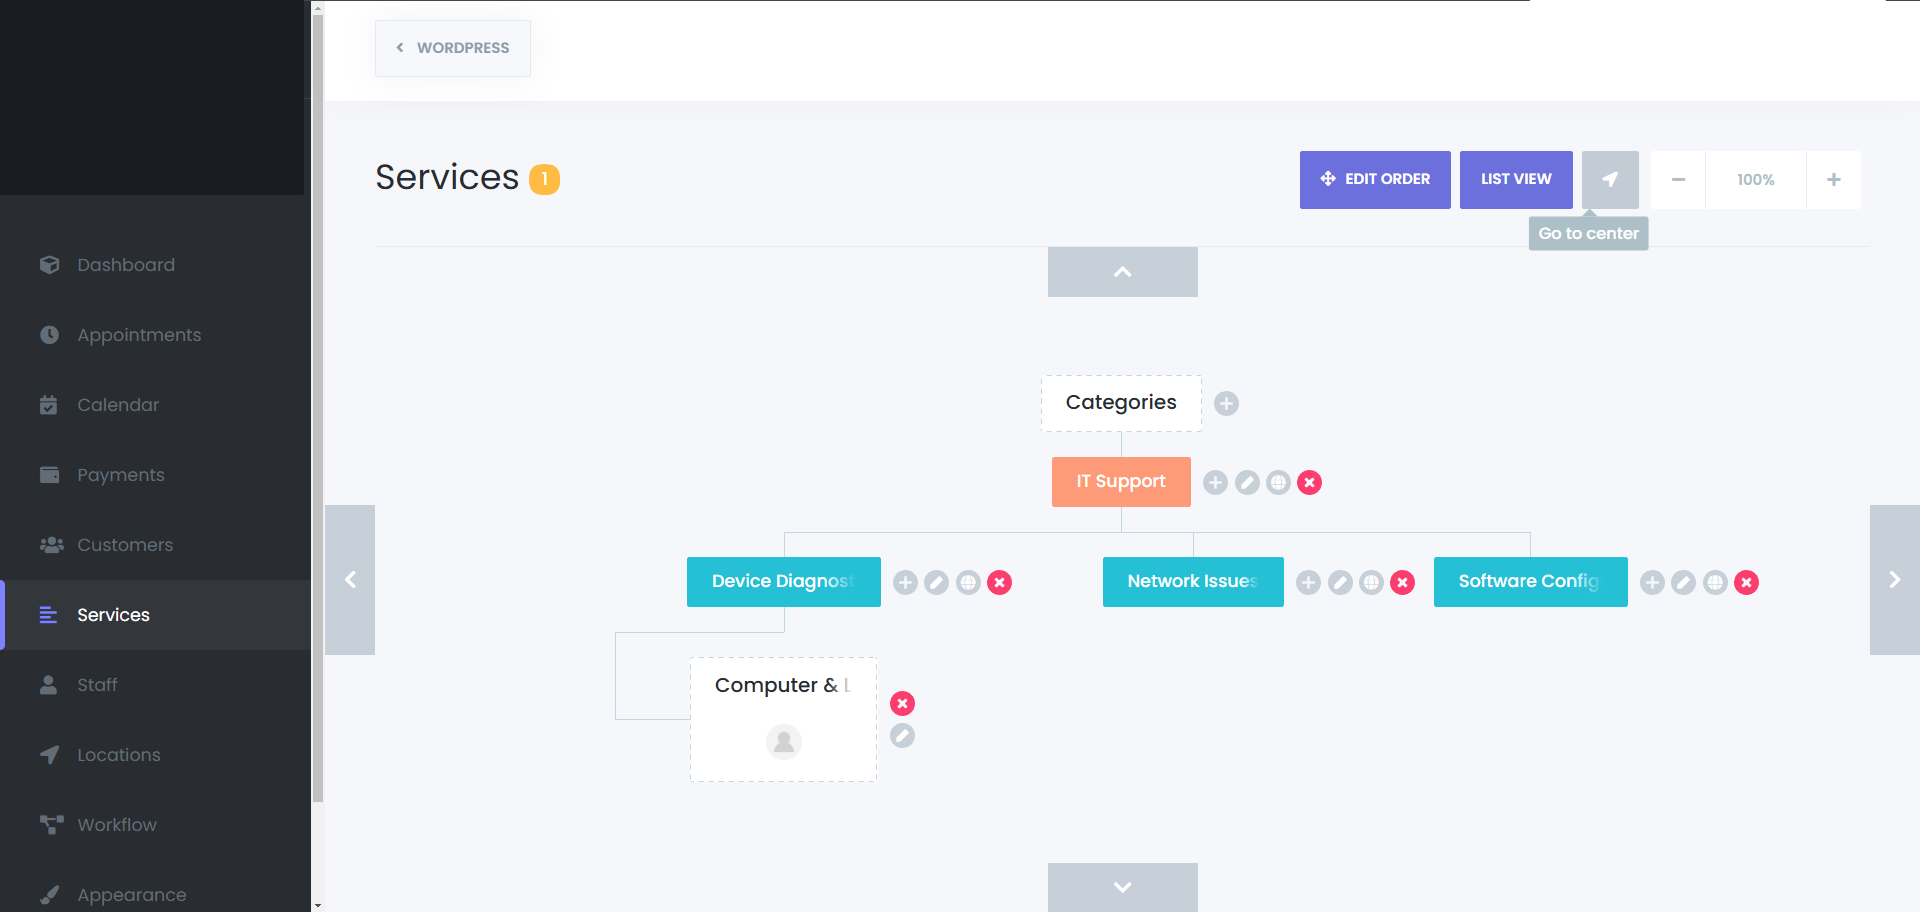
Task: Open Appointments in the sidebar
Action: (139, 335)
